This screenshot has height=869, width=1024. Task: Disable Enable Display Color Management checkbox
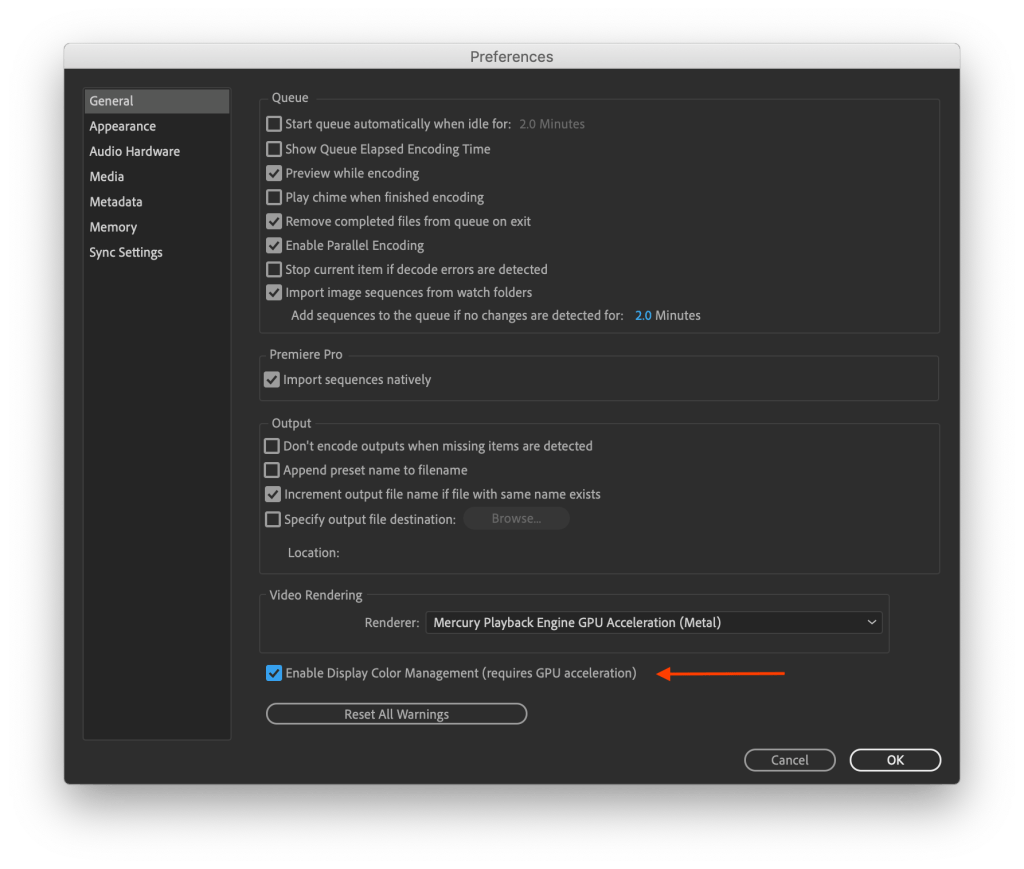(274, 673)
